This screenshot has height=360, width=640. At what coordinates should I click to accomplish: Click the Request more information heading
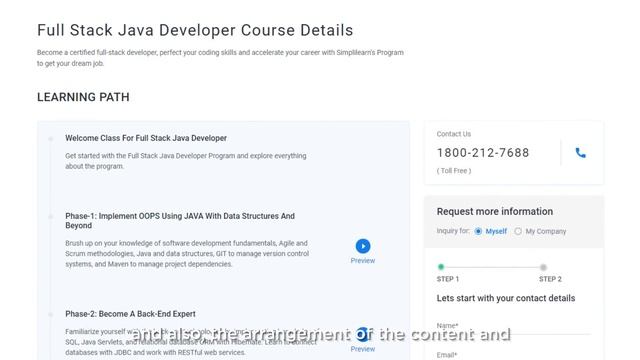pyautogui.click(x=495, y=211)
